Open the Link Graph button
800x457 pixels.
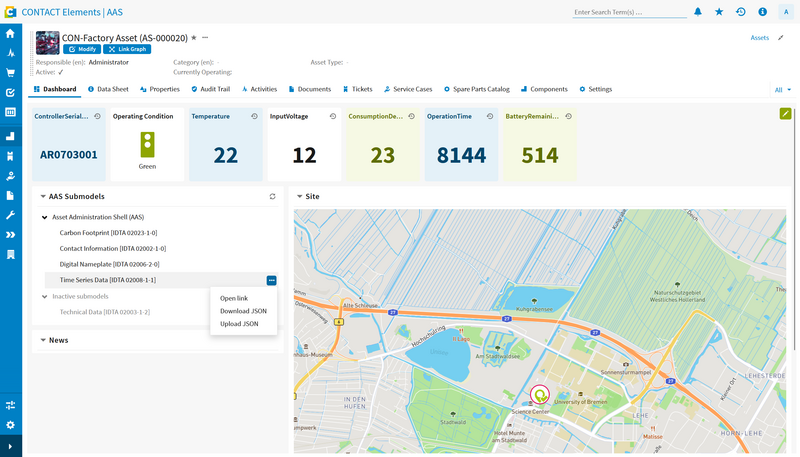coord(127,49)
